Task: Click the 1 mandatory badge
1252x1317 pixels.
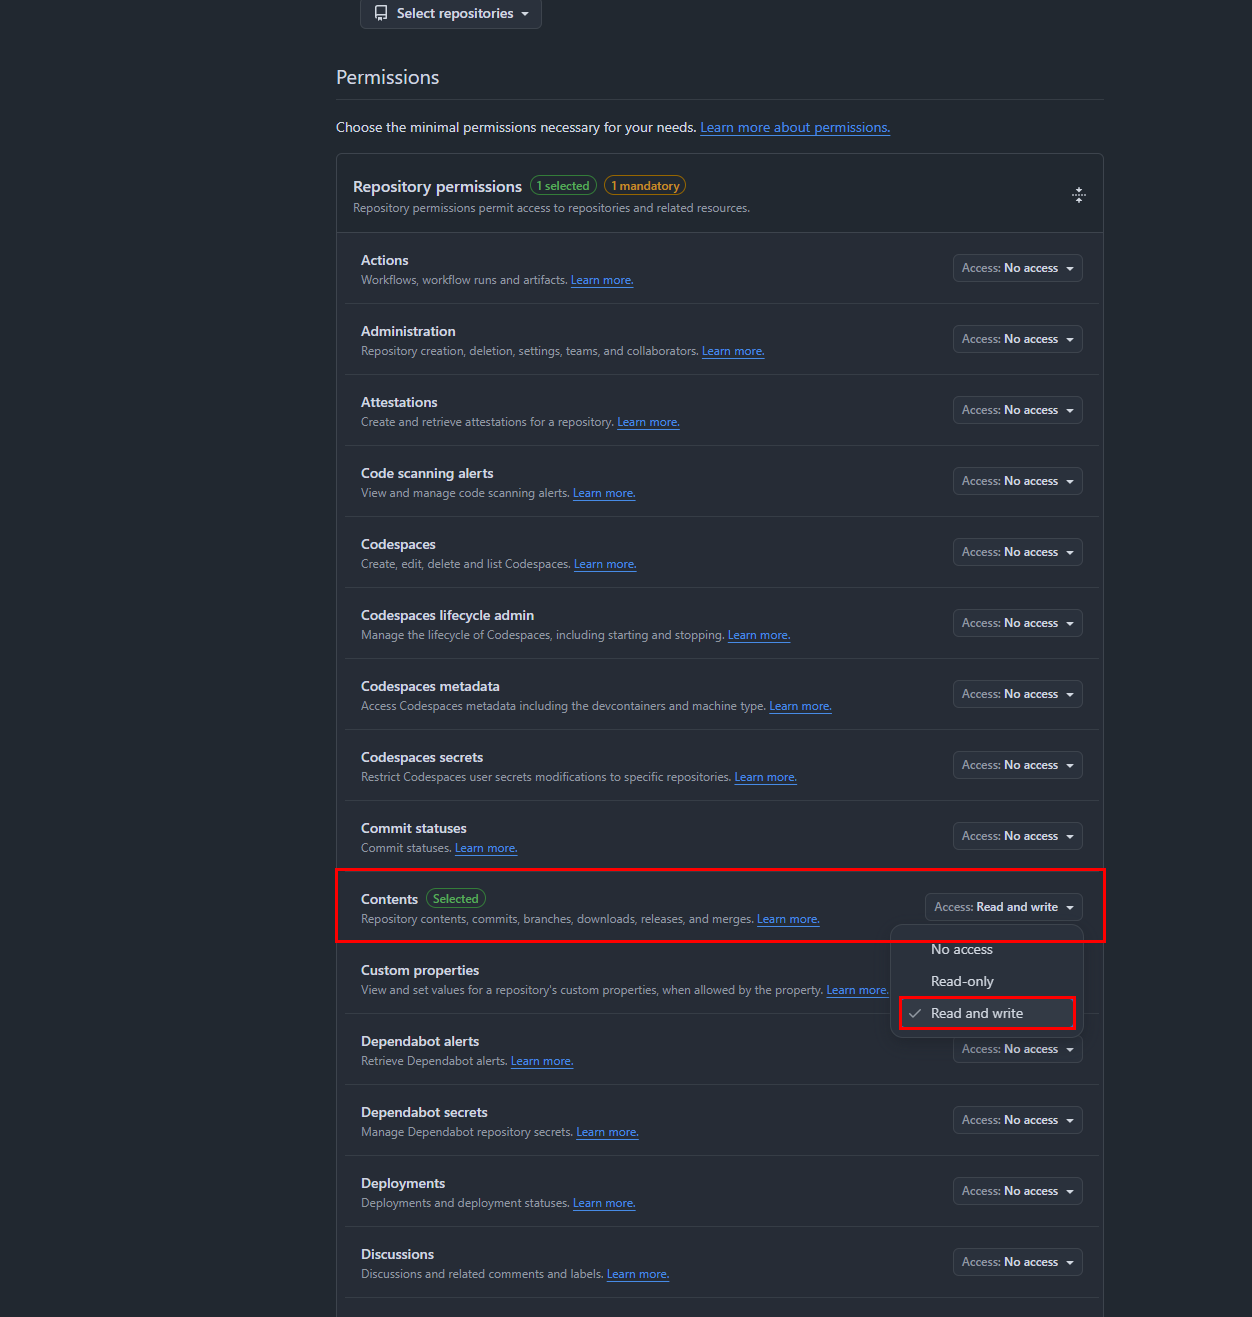Action: [x=644, y=185]
